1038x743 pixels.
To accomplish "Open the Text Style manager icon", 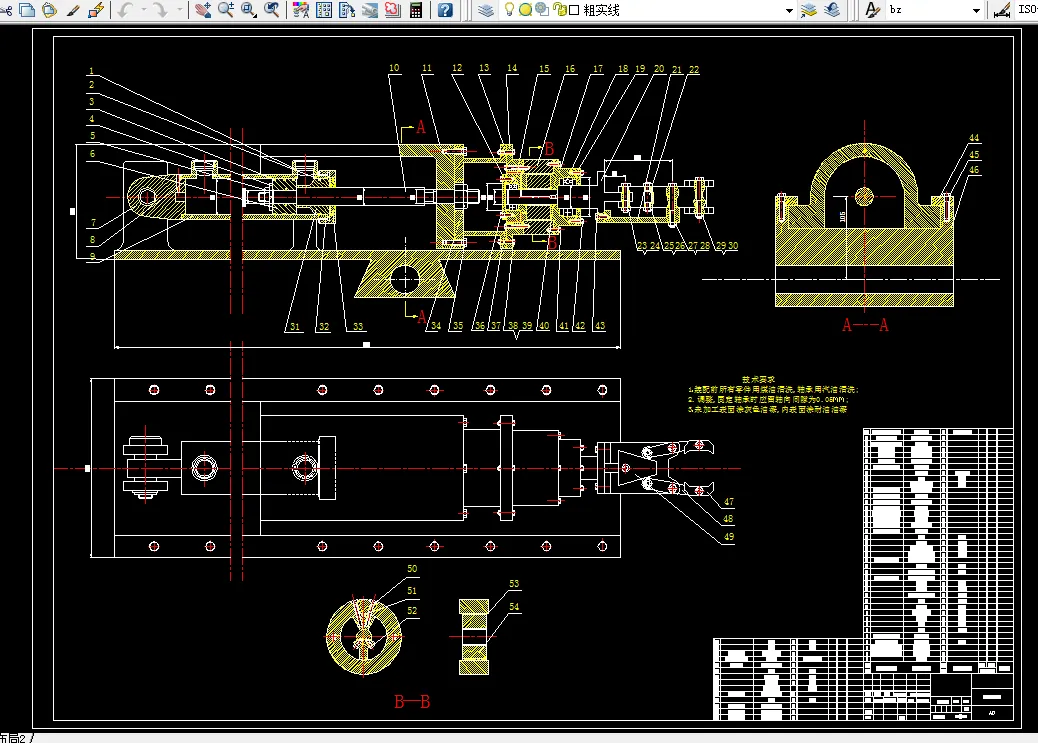I will tap(873, 10).
